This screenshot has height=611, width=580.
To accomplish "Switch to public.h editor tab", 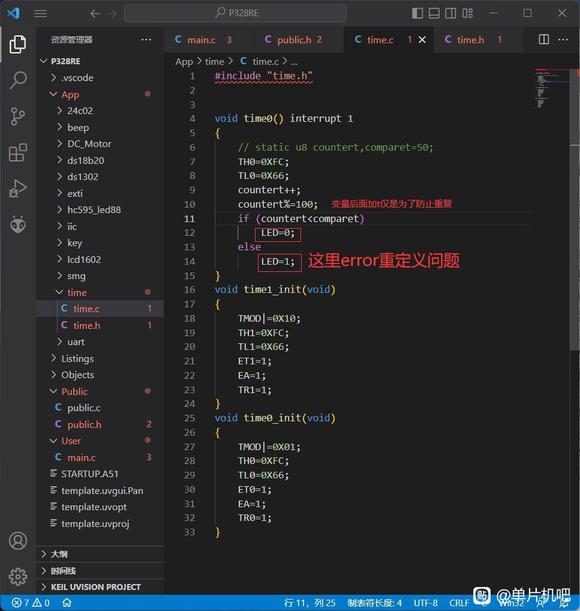I will [x=294, y=40].
